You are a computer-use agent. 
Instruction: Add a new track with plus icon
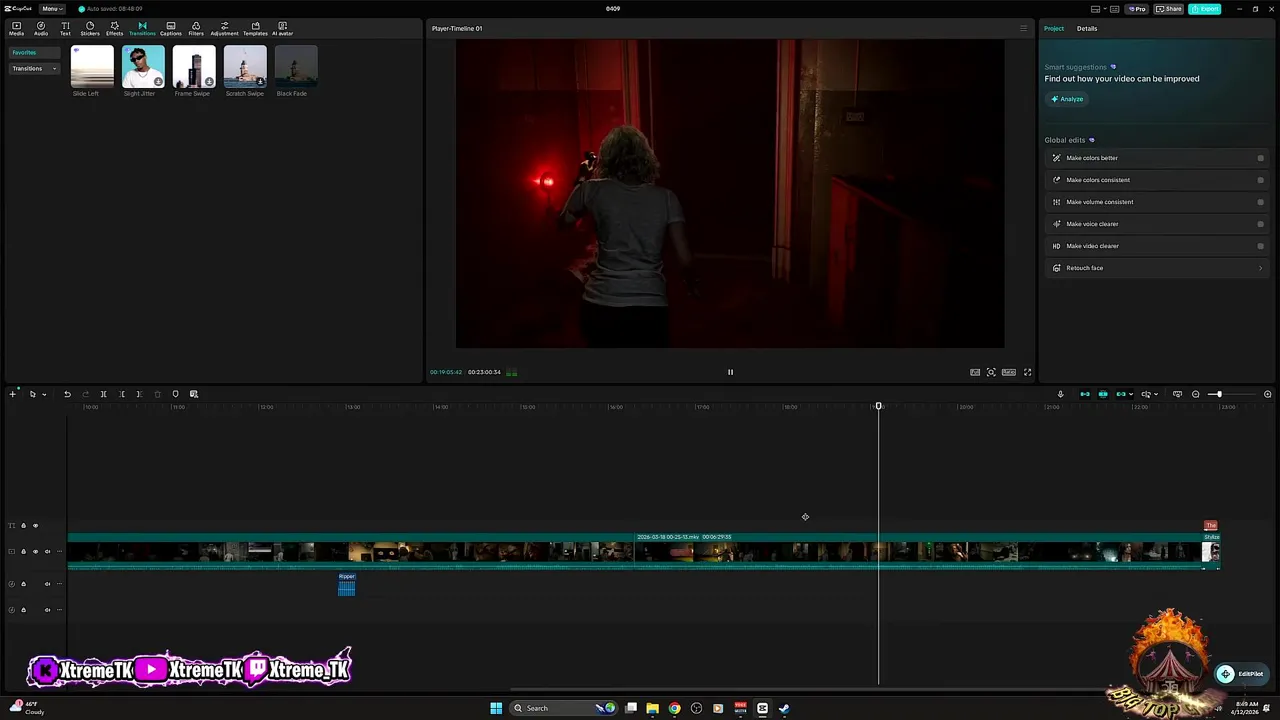[13, 394]
